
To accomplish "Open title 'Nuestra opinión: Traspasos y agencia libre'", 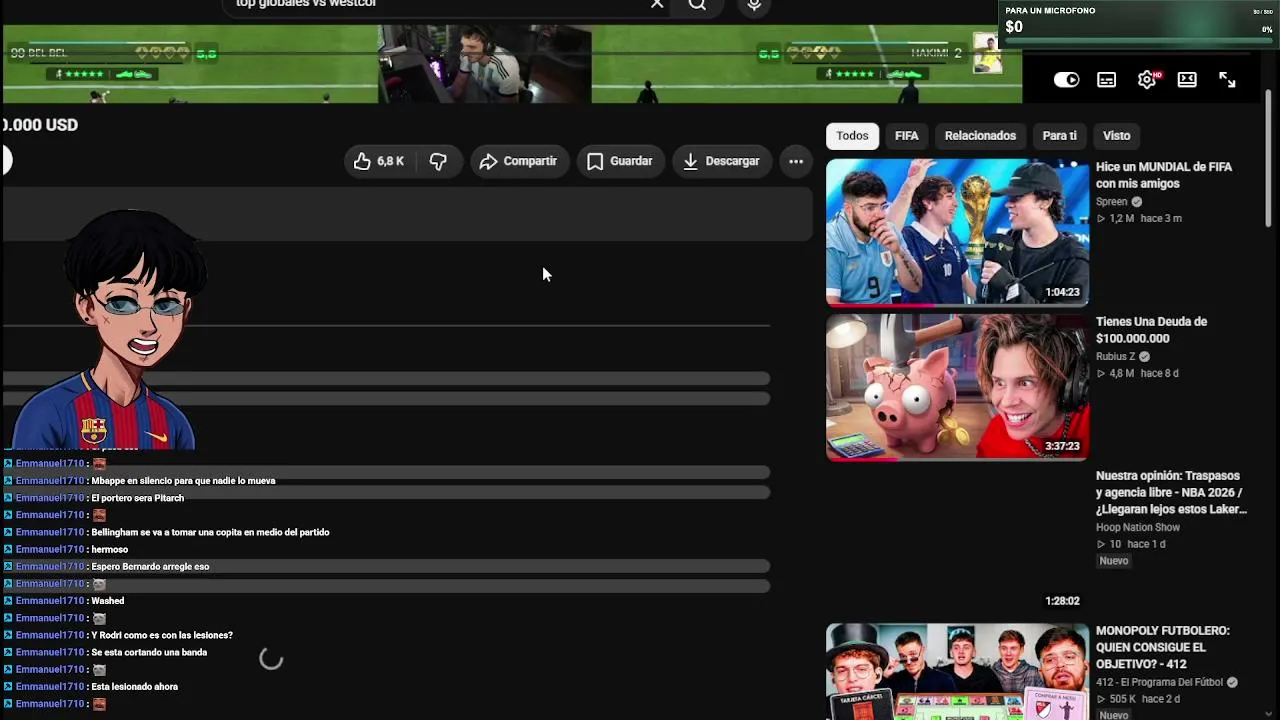I will tap(1171, 492).
